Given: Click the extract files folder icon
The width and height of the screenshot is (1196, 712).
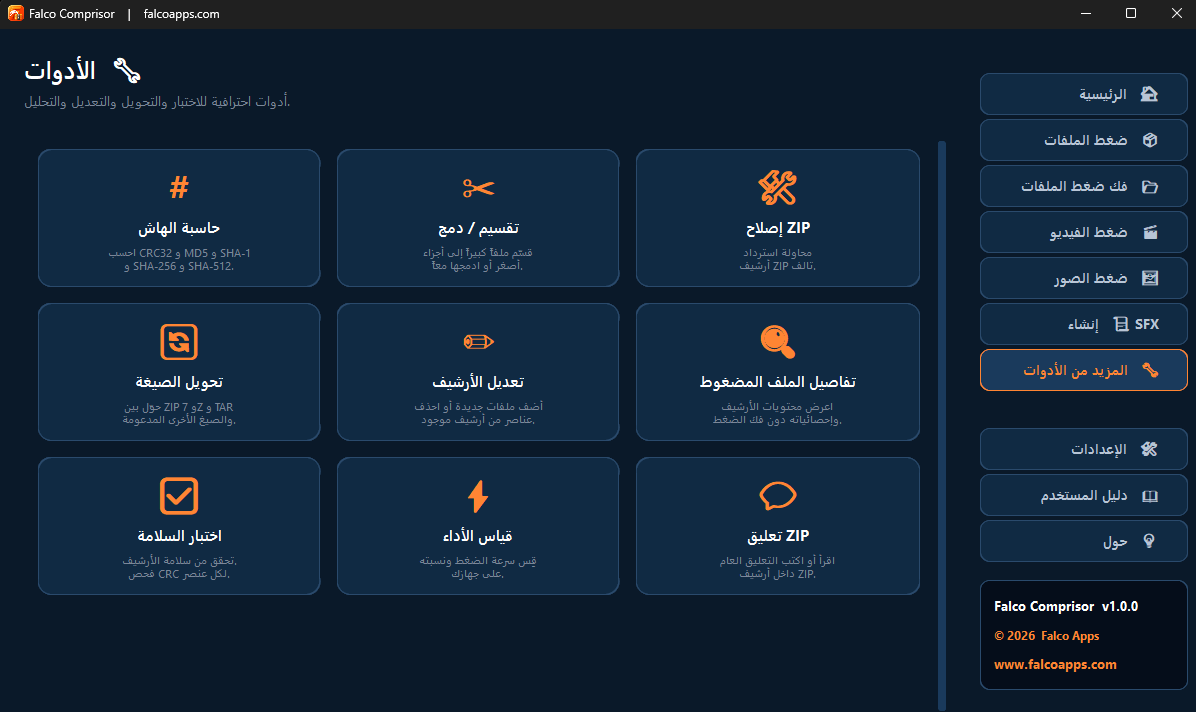Looking at the screenshot, I should click(1149, 186).
